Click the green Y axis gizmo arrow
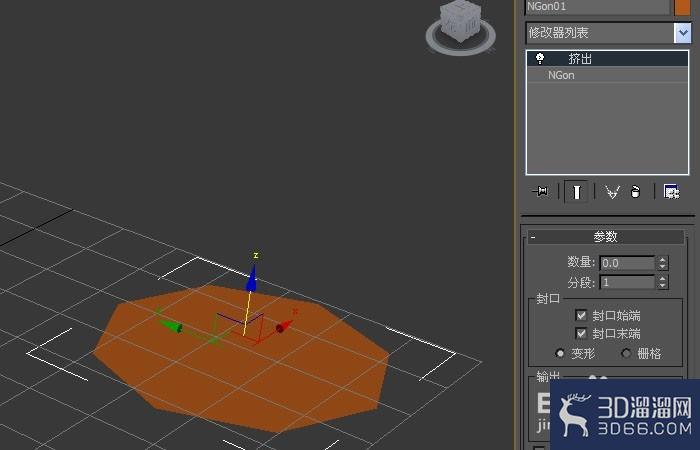 171,326
